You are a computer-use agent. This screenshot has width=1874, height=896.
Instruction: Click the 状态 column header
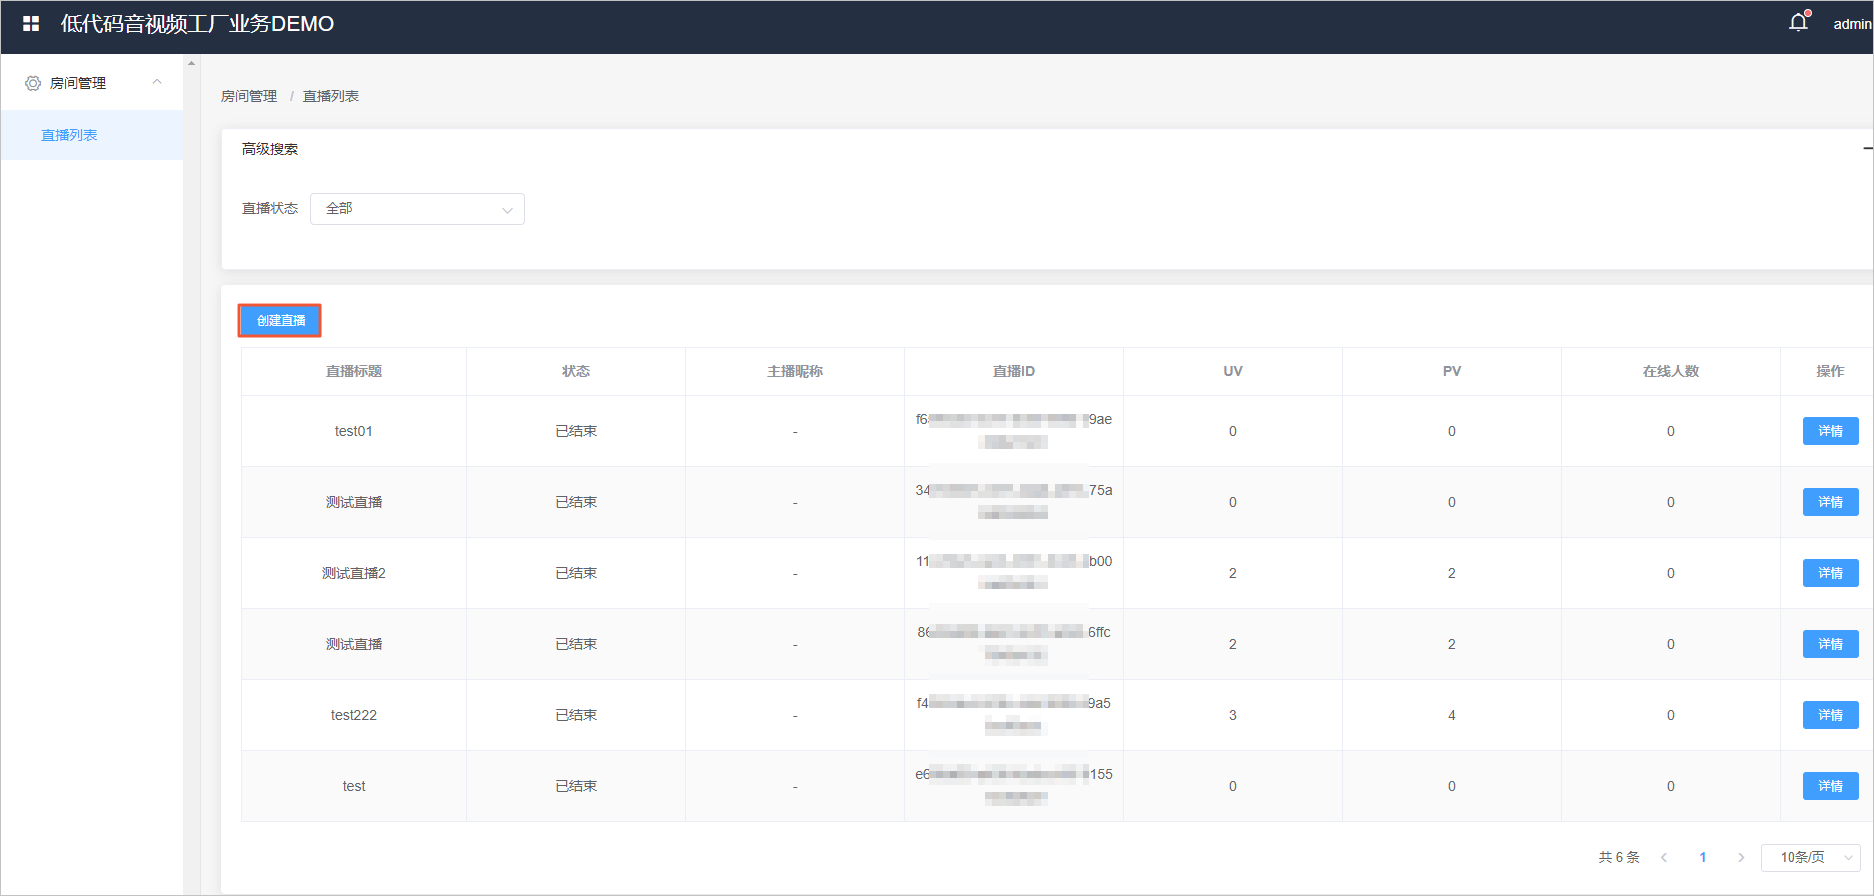point(576,371)
